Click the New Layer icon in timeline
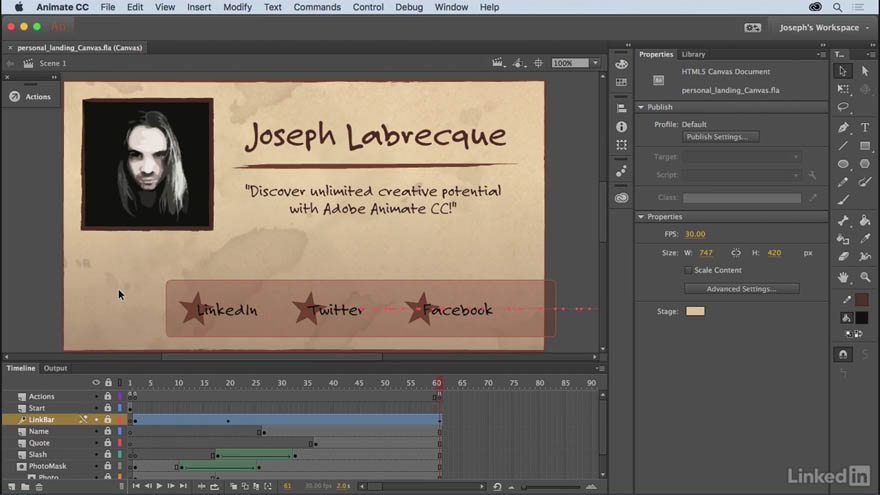The width and height of the screenshot is (880, 495). pos(12,487)
